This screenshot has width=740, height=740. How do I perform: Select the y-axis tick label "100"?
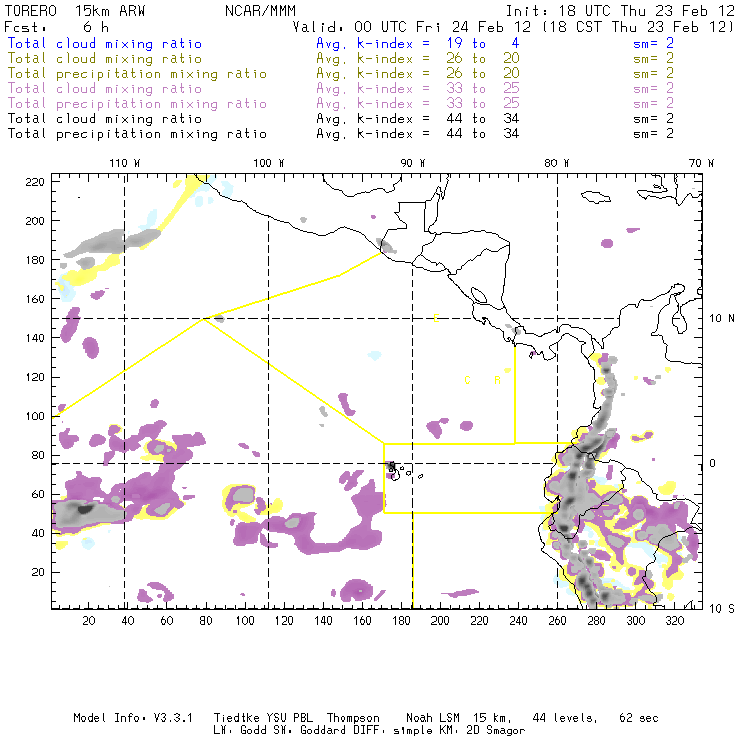[x=34, y=416]
